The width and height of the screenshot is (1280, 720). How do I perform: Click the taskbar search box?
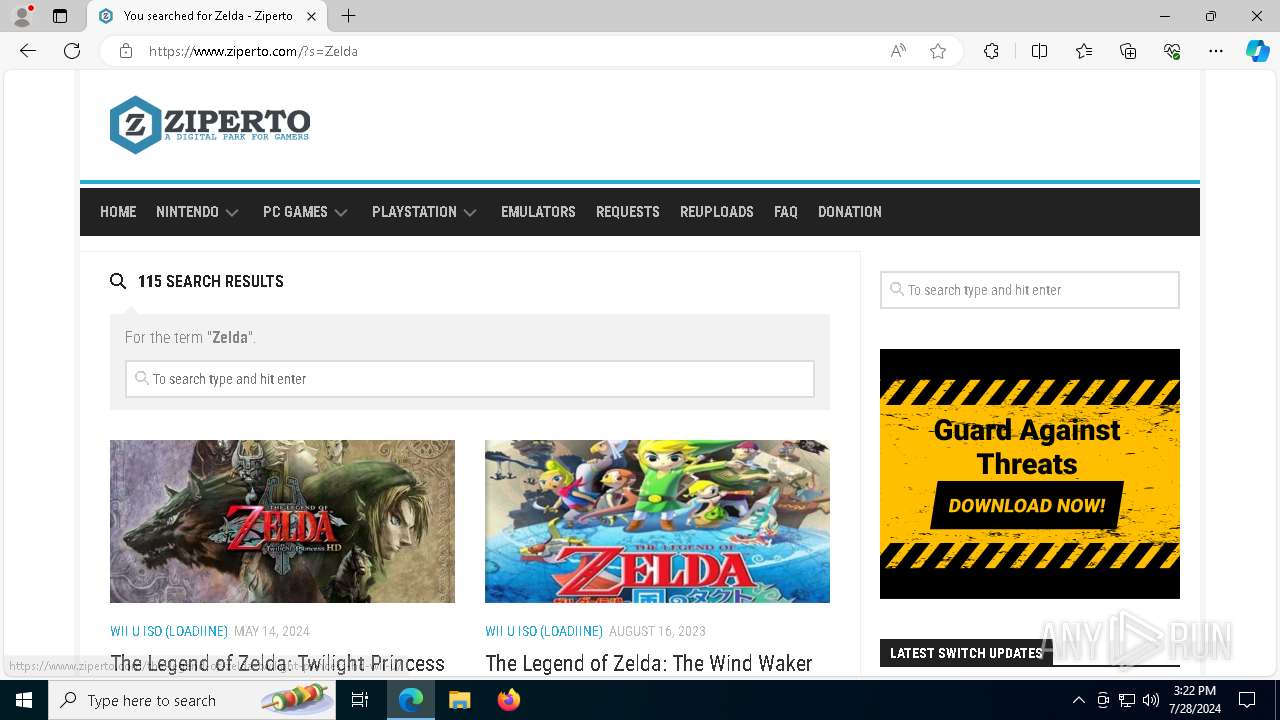tap(192, 700)
